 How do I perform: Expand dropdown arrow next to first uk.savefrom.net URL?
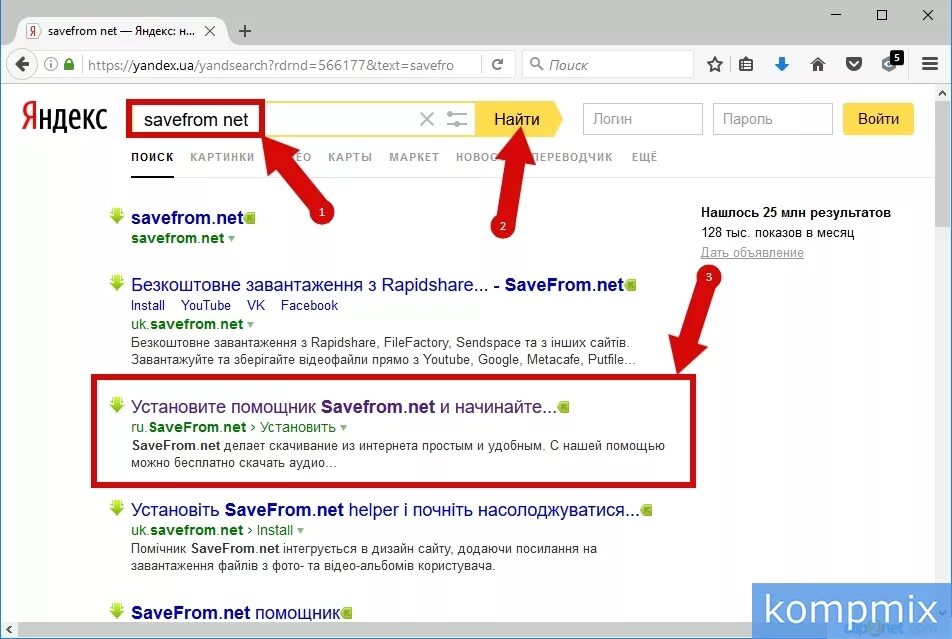pos(250,324)
